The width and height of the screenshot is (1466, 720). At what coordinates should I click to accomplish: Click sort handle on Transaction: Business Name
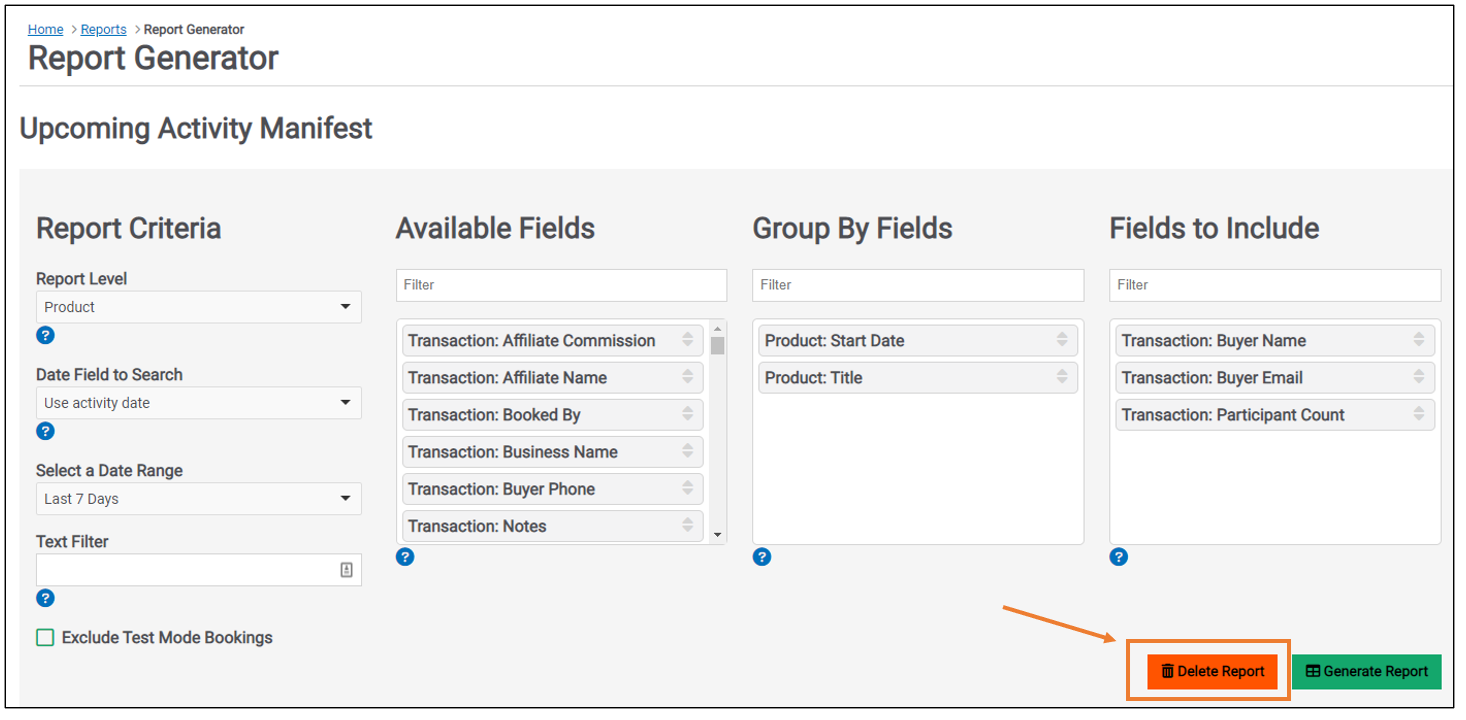click(687, 451)
